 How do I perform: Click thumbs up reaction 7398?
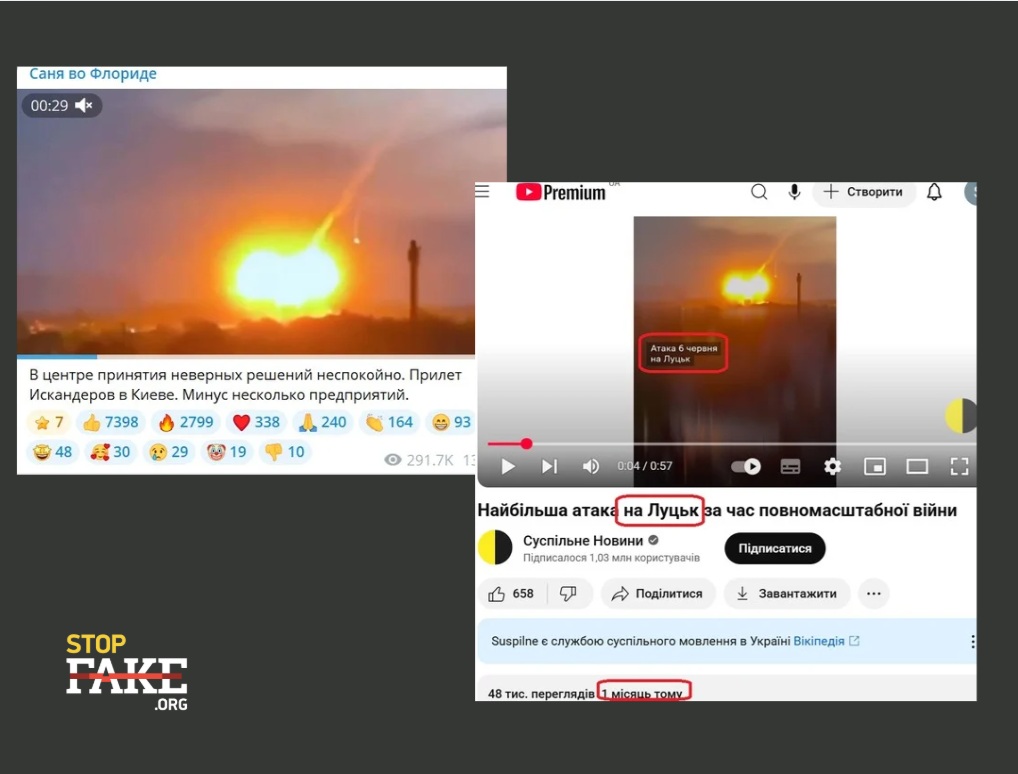click(x=110, y=423)
